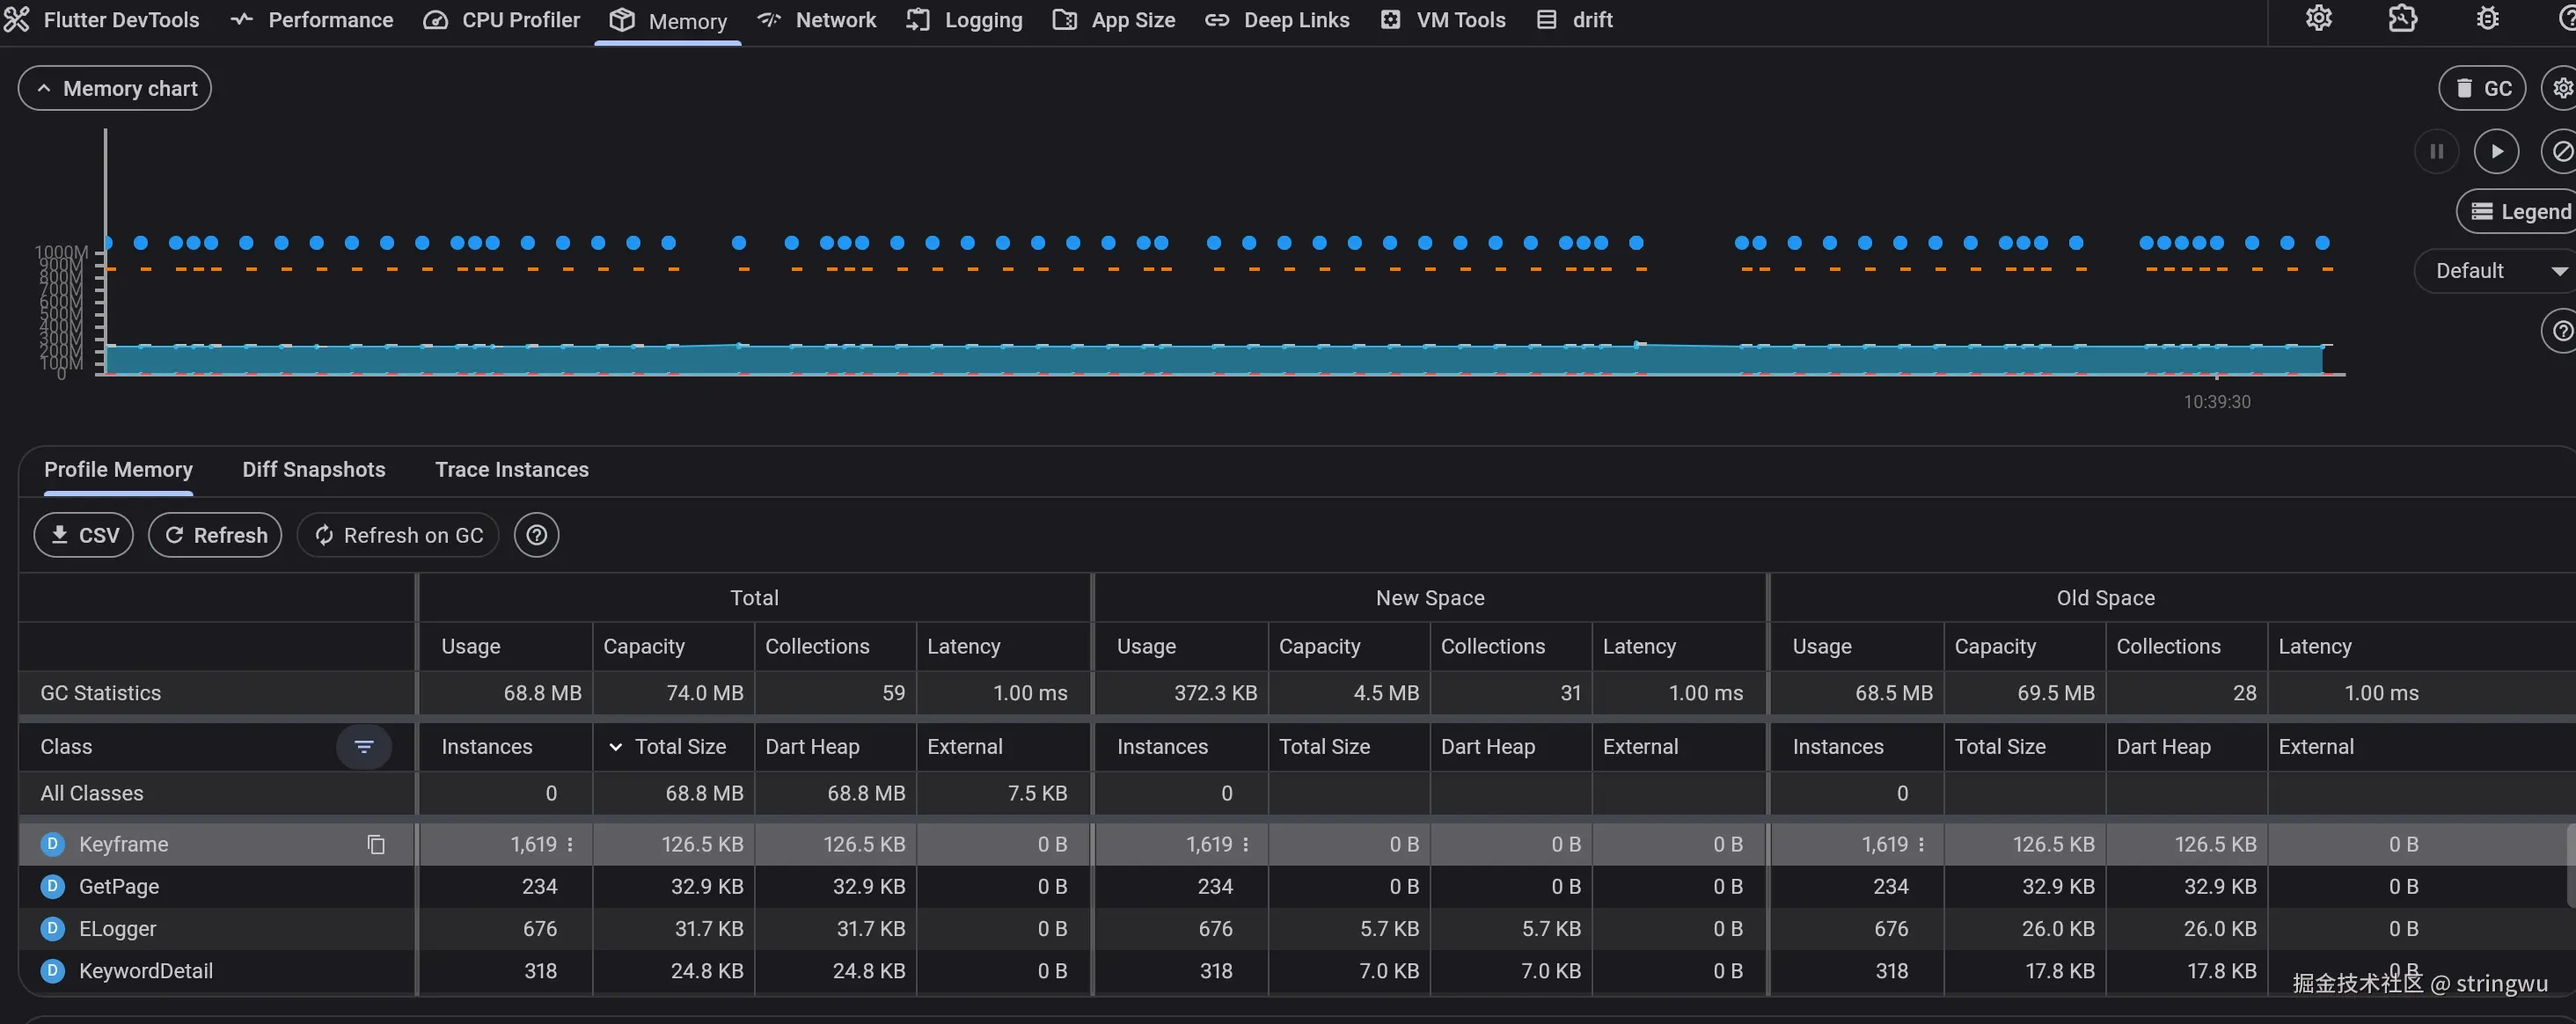The width and height of the screenshot is (2576, 1024).
Task: Open the DevTools settings gear icon
Action: tap(2318, 19)
